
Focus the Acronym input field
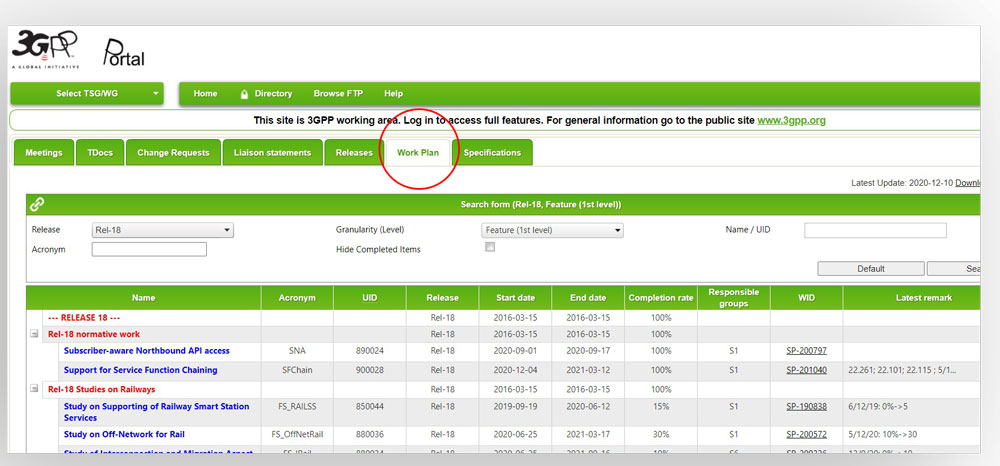149,249
